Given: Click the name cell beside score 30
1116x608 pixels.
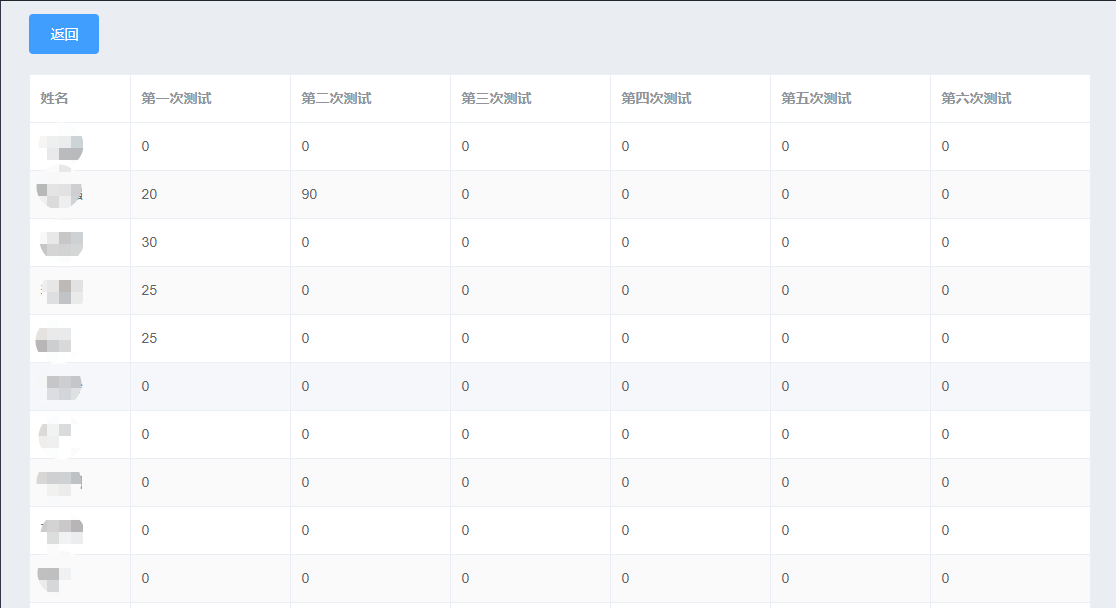Looking at the screenshot, I should coord(80,242).
